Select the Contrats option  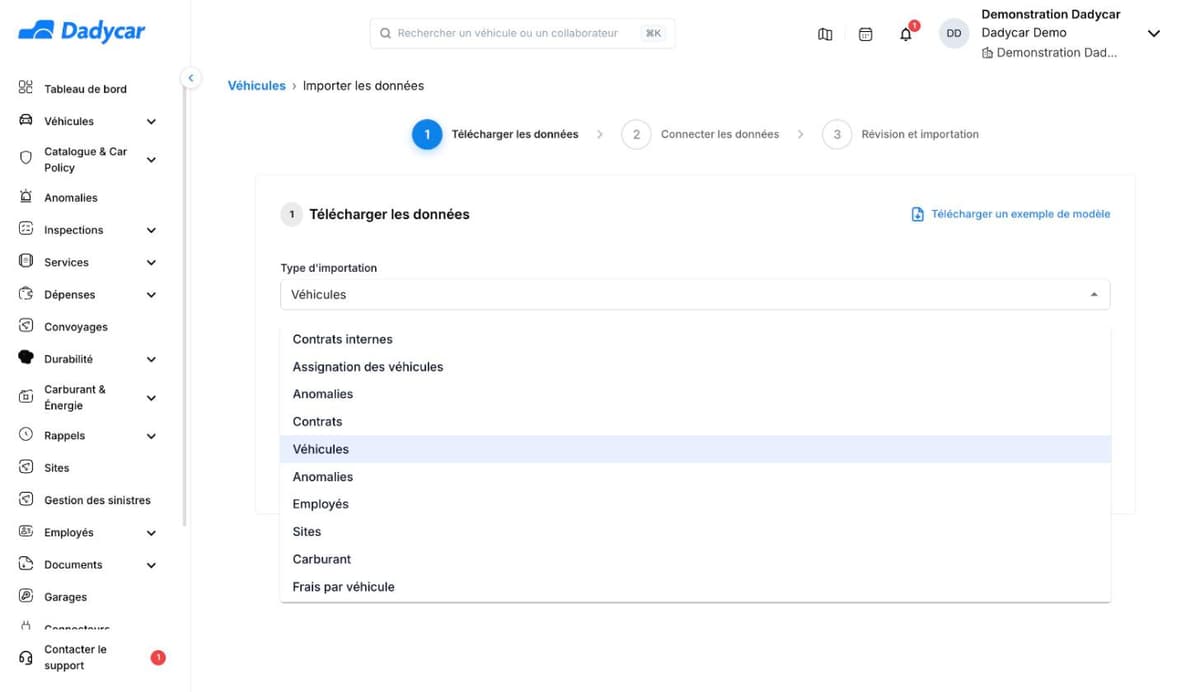tap(695, 422)
